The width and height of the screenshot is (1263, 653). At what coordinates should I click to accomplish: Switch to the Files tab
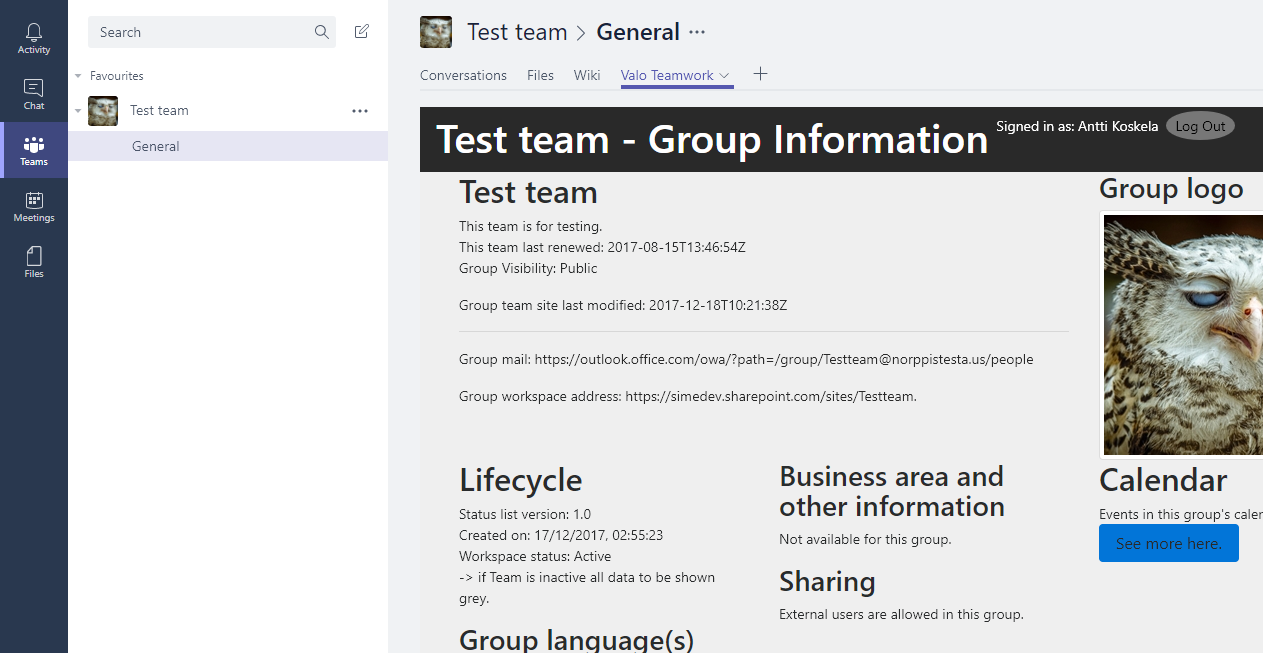(x=540, y=75)
